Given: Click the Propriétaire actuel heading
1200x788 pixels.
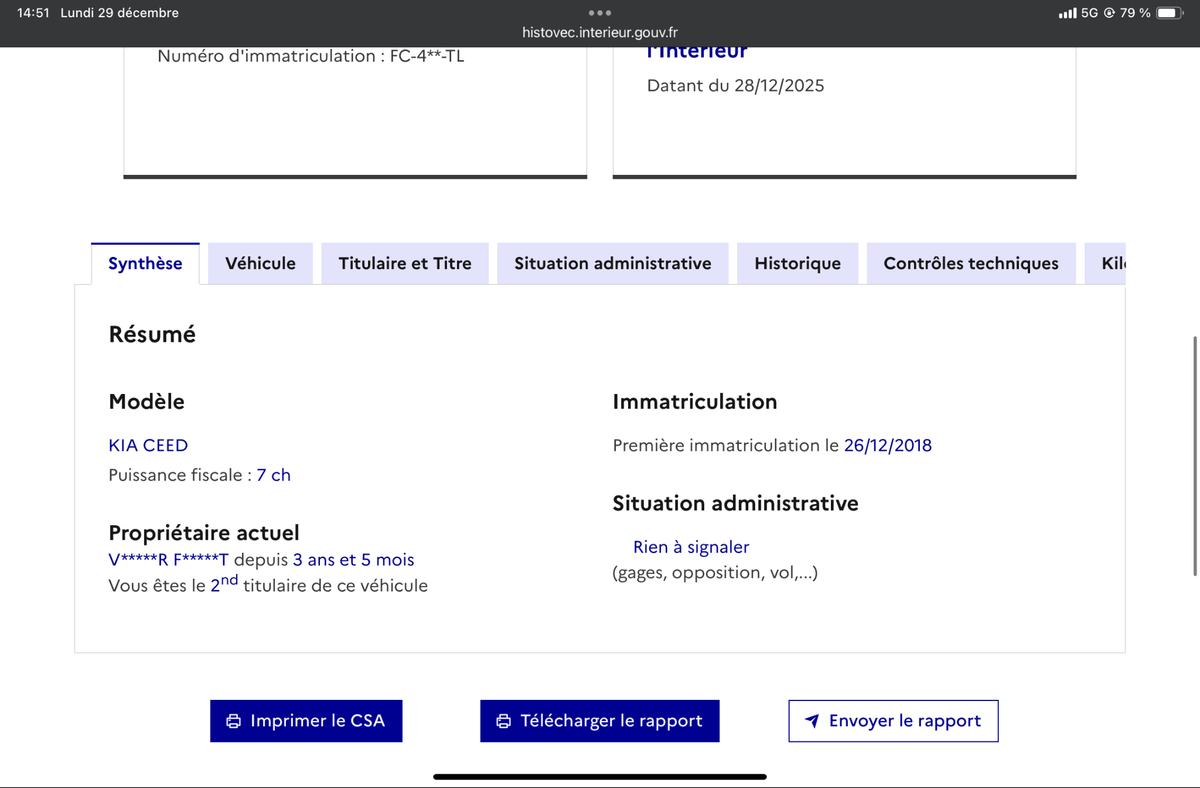Looking at the screenshot, I should click(204, 533).
